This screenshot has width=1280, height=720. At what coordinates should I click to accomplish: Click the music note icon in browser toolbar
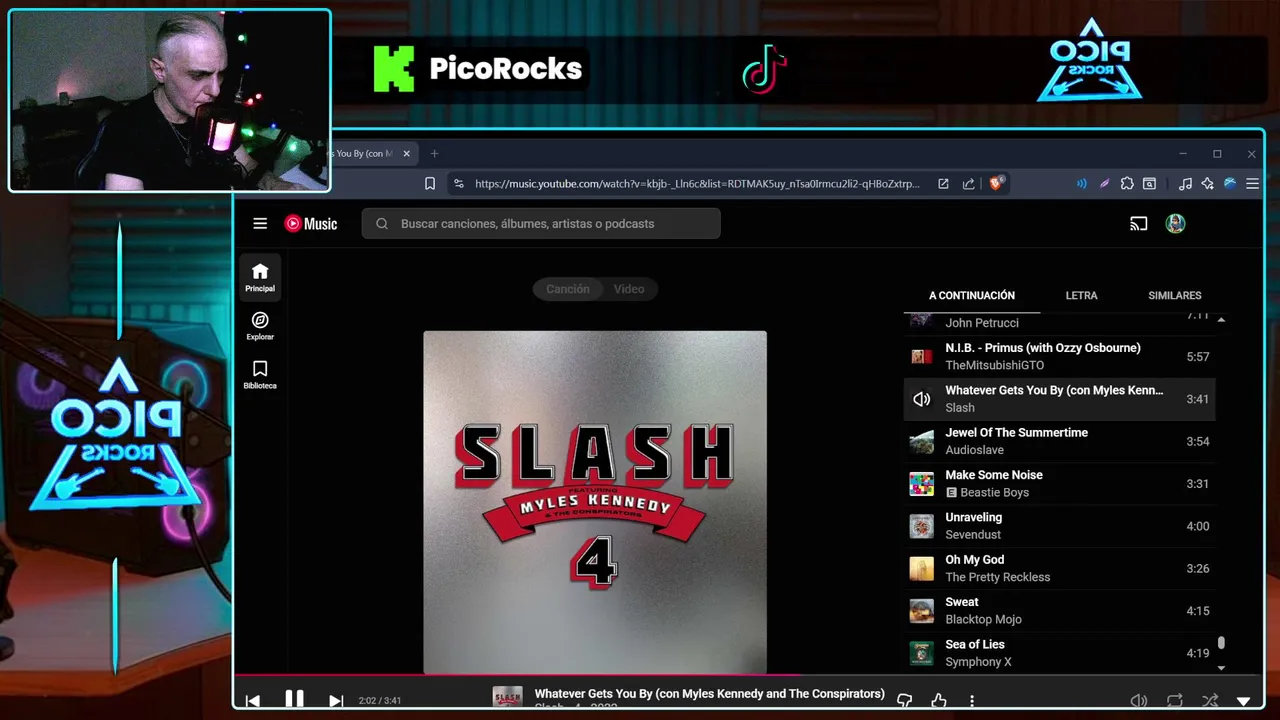(x=1185, y=184)
